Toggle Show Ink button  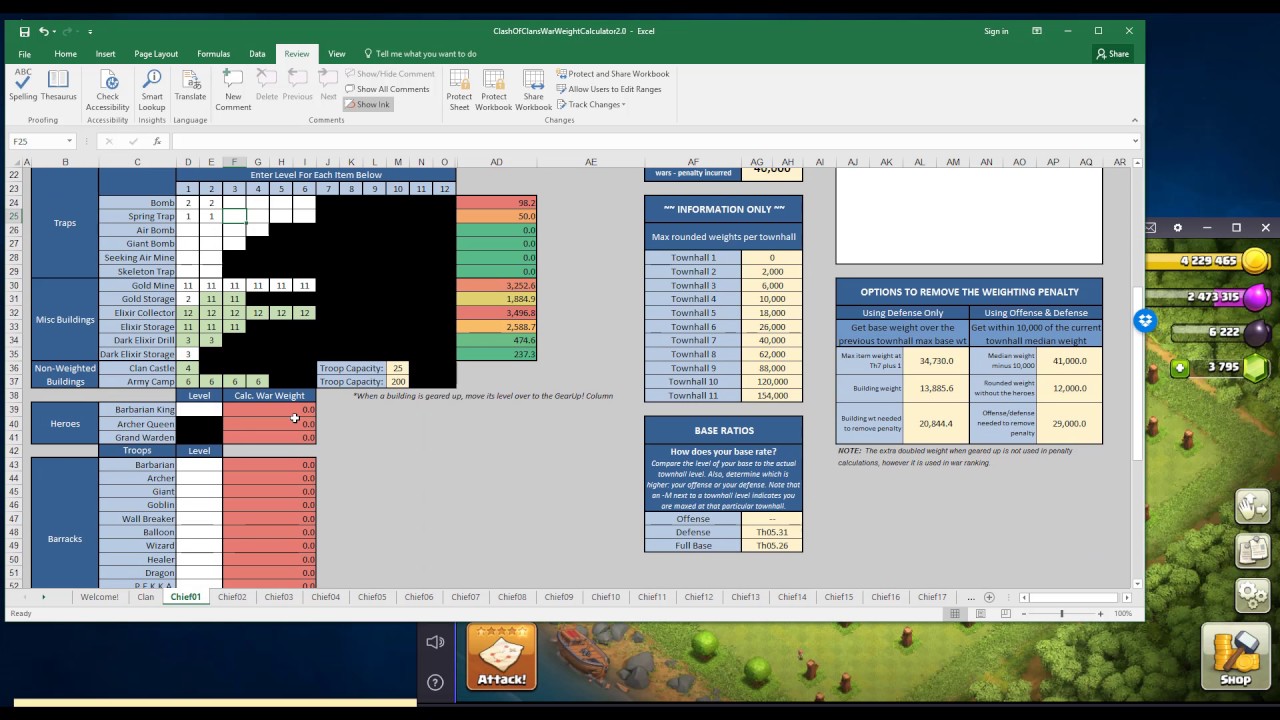[x=368, y=104]
